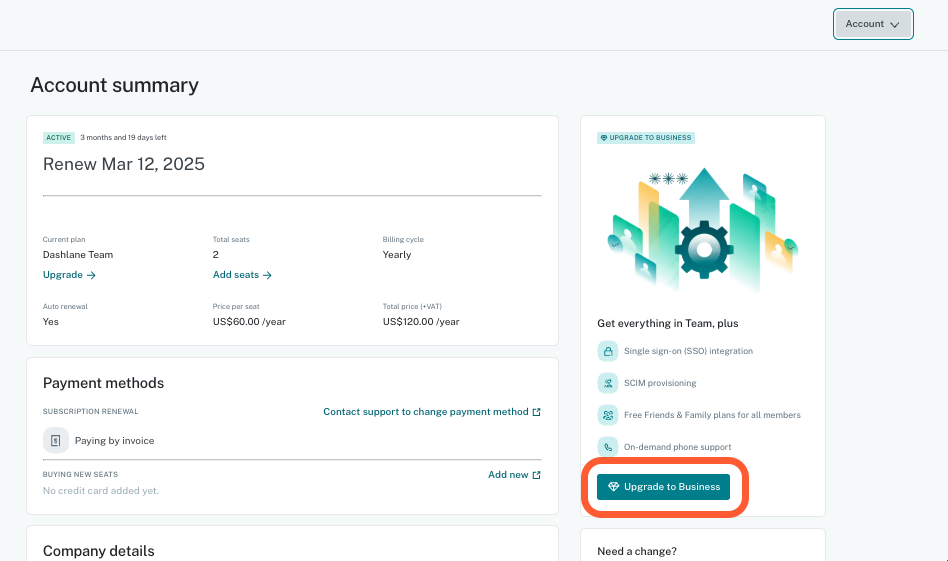This screenshot has height=561, width=948.
Task: Click the ACTIVE status badge
Action: (x=59, y=138)
